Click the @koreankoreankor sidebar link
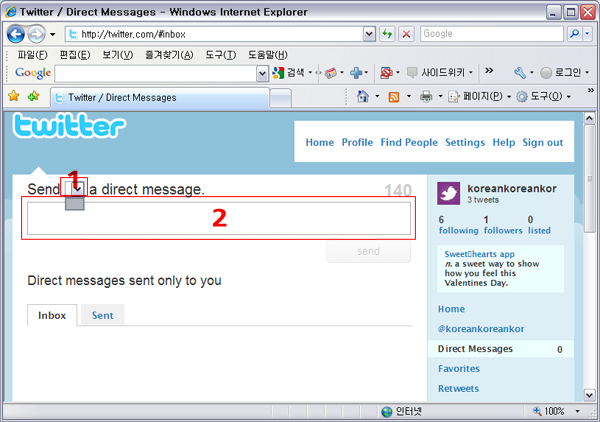The width and height of the screenshot is (600, 422). pyautogui.click(x=481, y=329)
